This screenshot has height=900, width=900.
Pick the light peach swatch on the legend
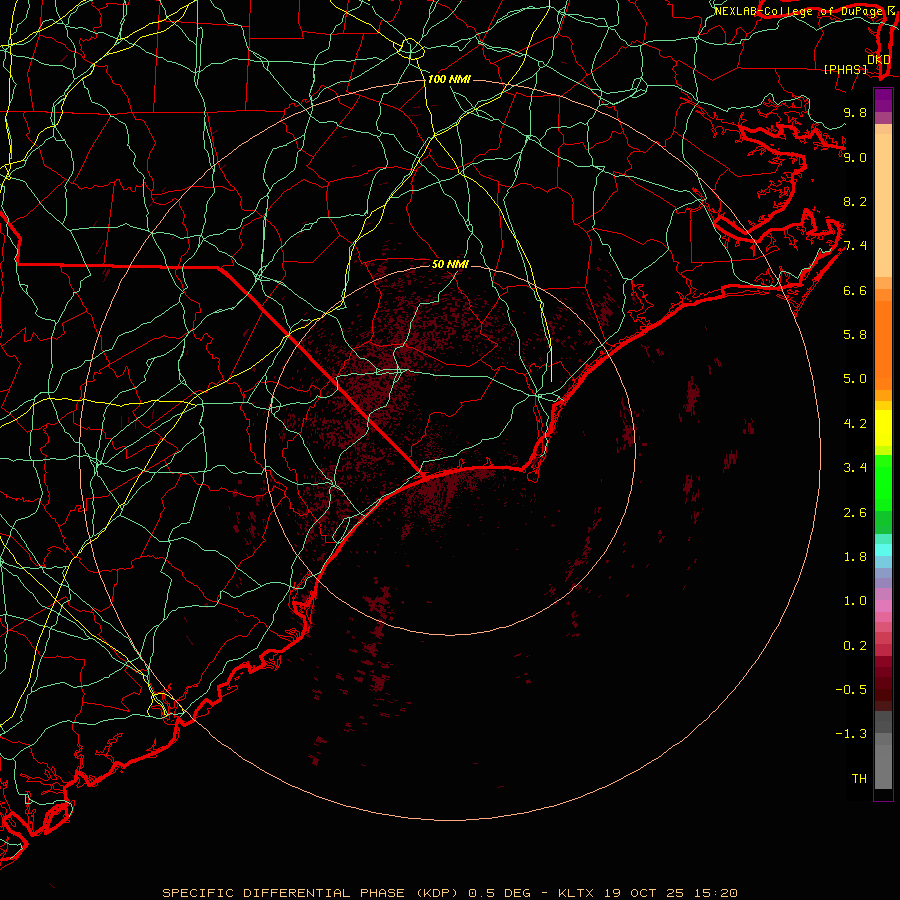(x=883, y=205)
